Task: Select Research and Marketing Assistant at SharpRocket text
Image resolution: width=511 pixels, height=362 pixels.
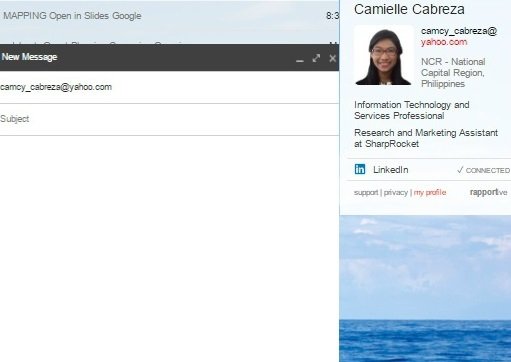Action: tap(426, 138)
